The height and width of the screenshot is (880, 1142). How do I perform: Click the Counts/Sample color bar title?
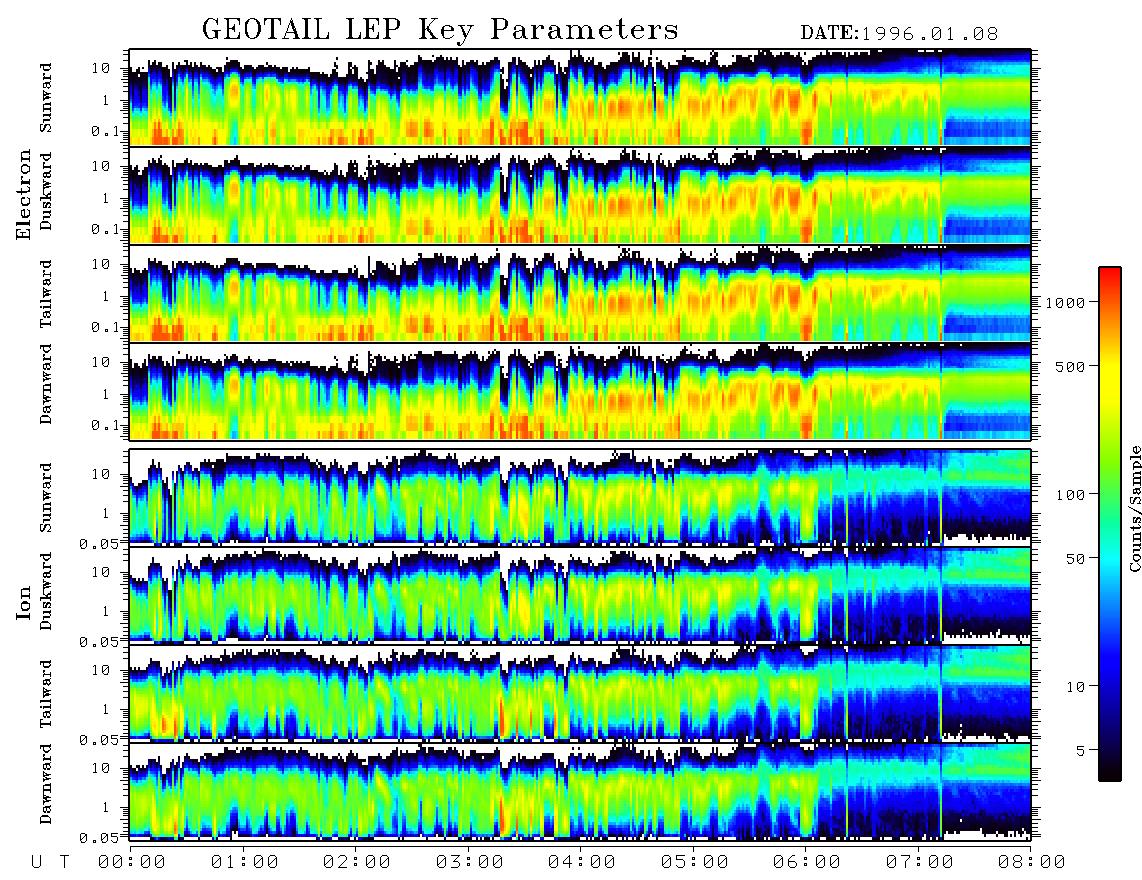click(x=1135, y=509)
